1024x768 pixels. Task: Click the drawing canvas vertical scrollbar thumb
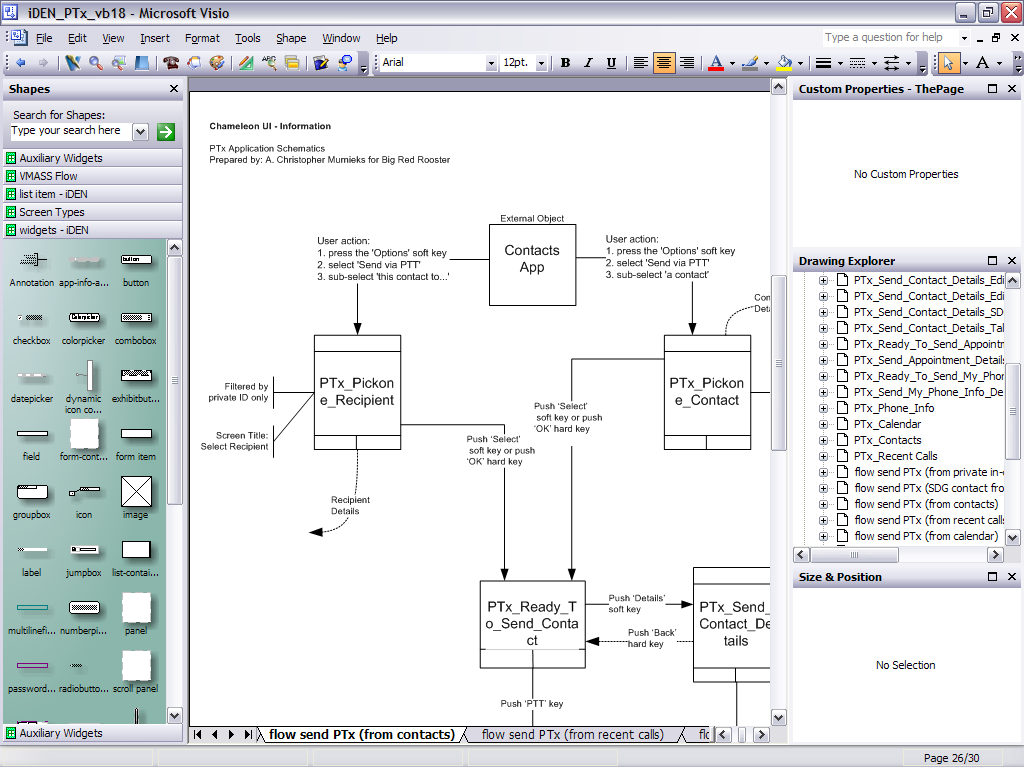point(778,363)
